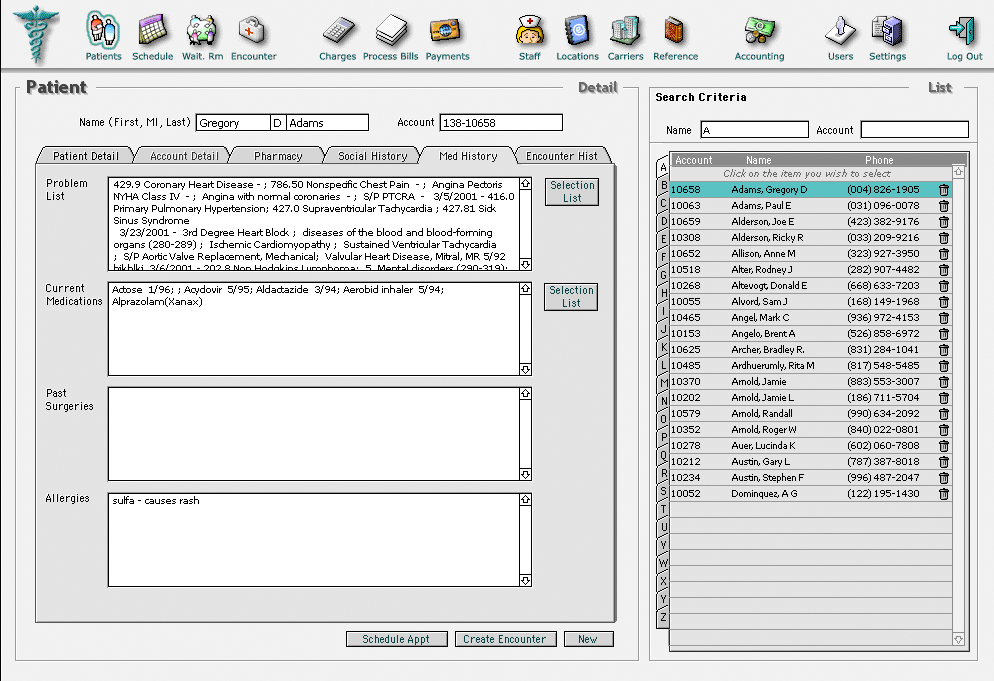Switch to the Account Detail tab
994x681 pixels.
[x=184, y=156]
